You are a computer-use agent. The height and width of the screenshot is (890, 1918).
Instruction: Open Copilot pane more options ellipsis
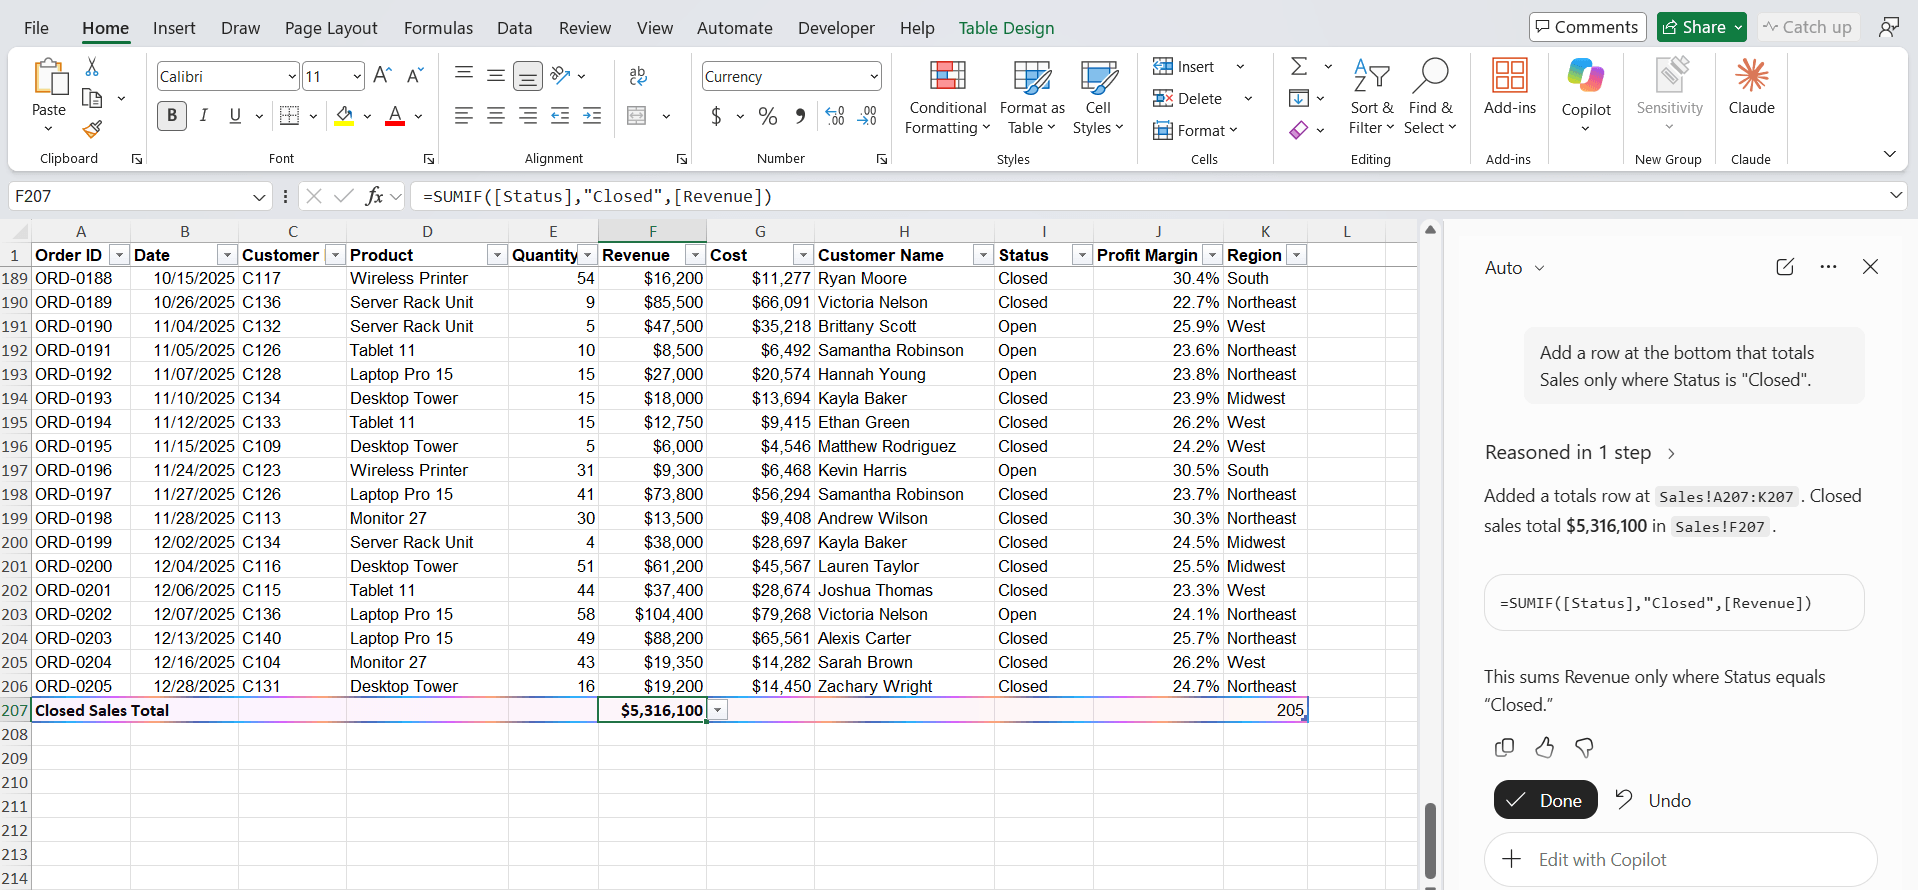pos(1828,267)
